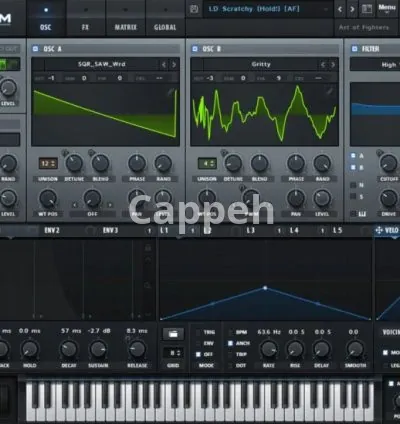The width and height of the screenshot is (400, 424).
Task: Open the OSC A wavetable edit pencil
Action: (x=171, y=91)
